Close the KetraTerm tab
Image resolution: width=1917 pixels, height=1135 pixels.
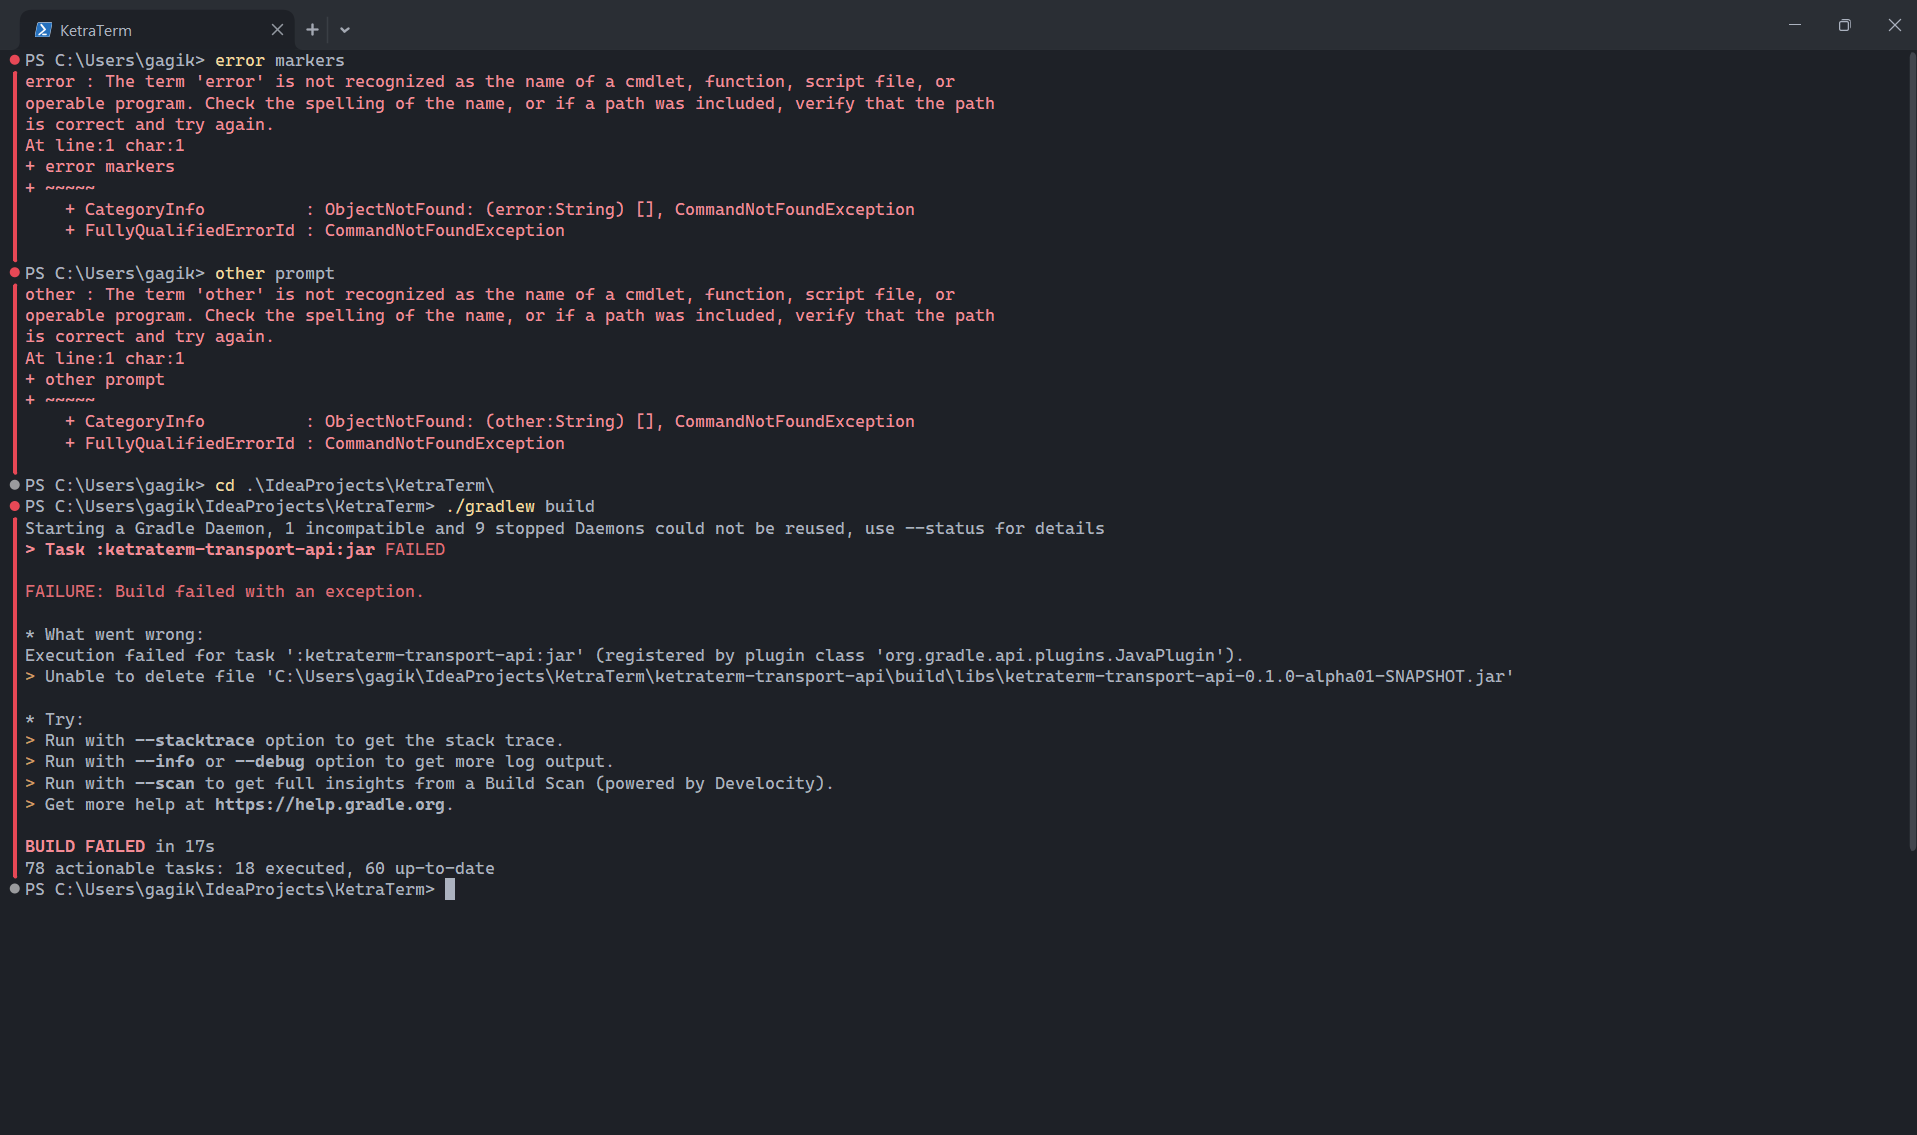coord(277,30)
